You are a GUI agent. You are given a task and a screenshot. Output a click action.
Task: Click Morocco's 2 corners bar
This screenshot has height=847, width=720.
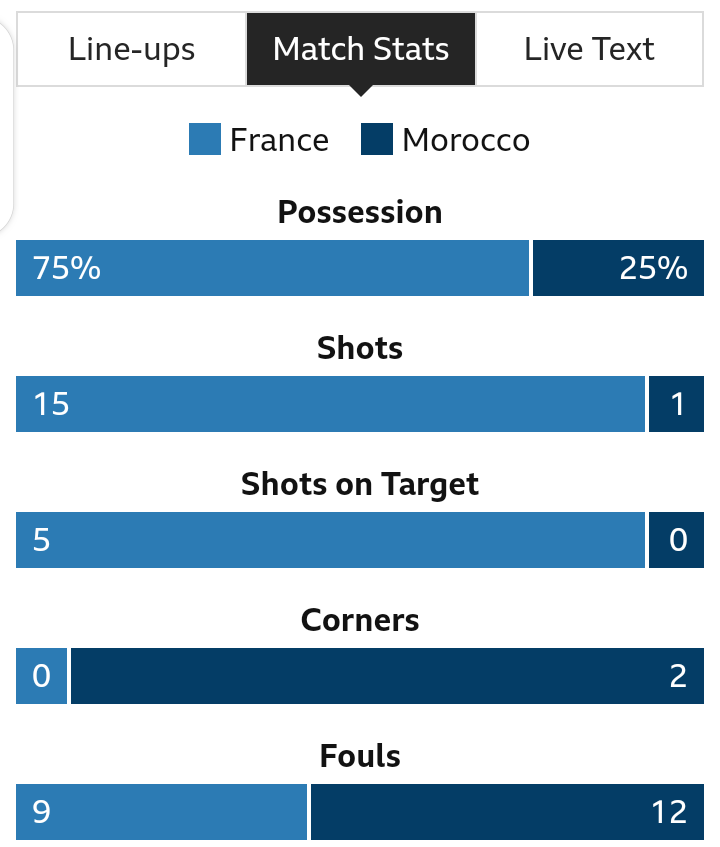pyautogui.click(x=387, y=676)
